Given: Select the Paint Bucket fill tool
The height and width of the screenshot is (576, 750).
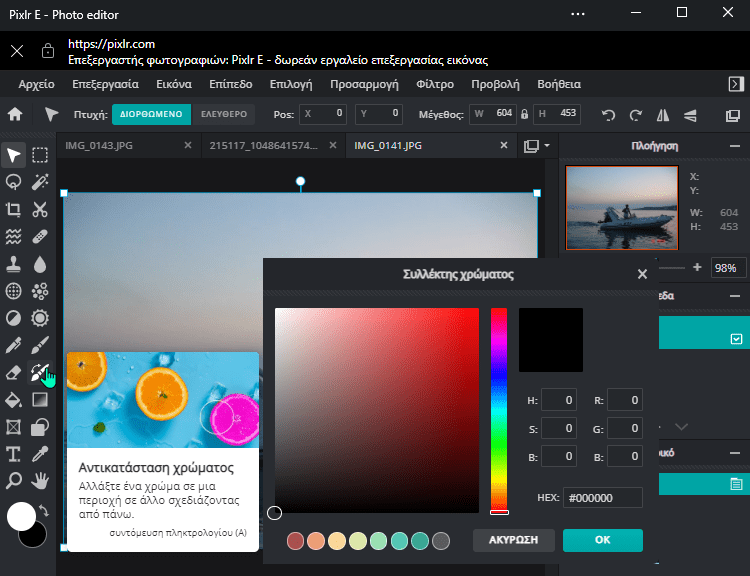Looking at the screenshot, I should (14, 400).
